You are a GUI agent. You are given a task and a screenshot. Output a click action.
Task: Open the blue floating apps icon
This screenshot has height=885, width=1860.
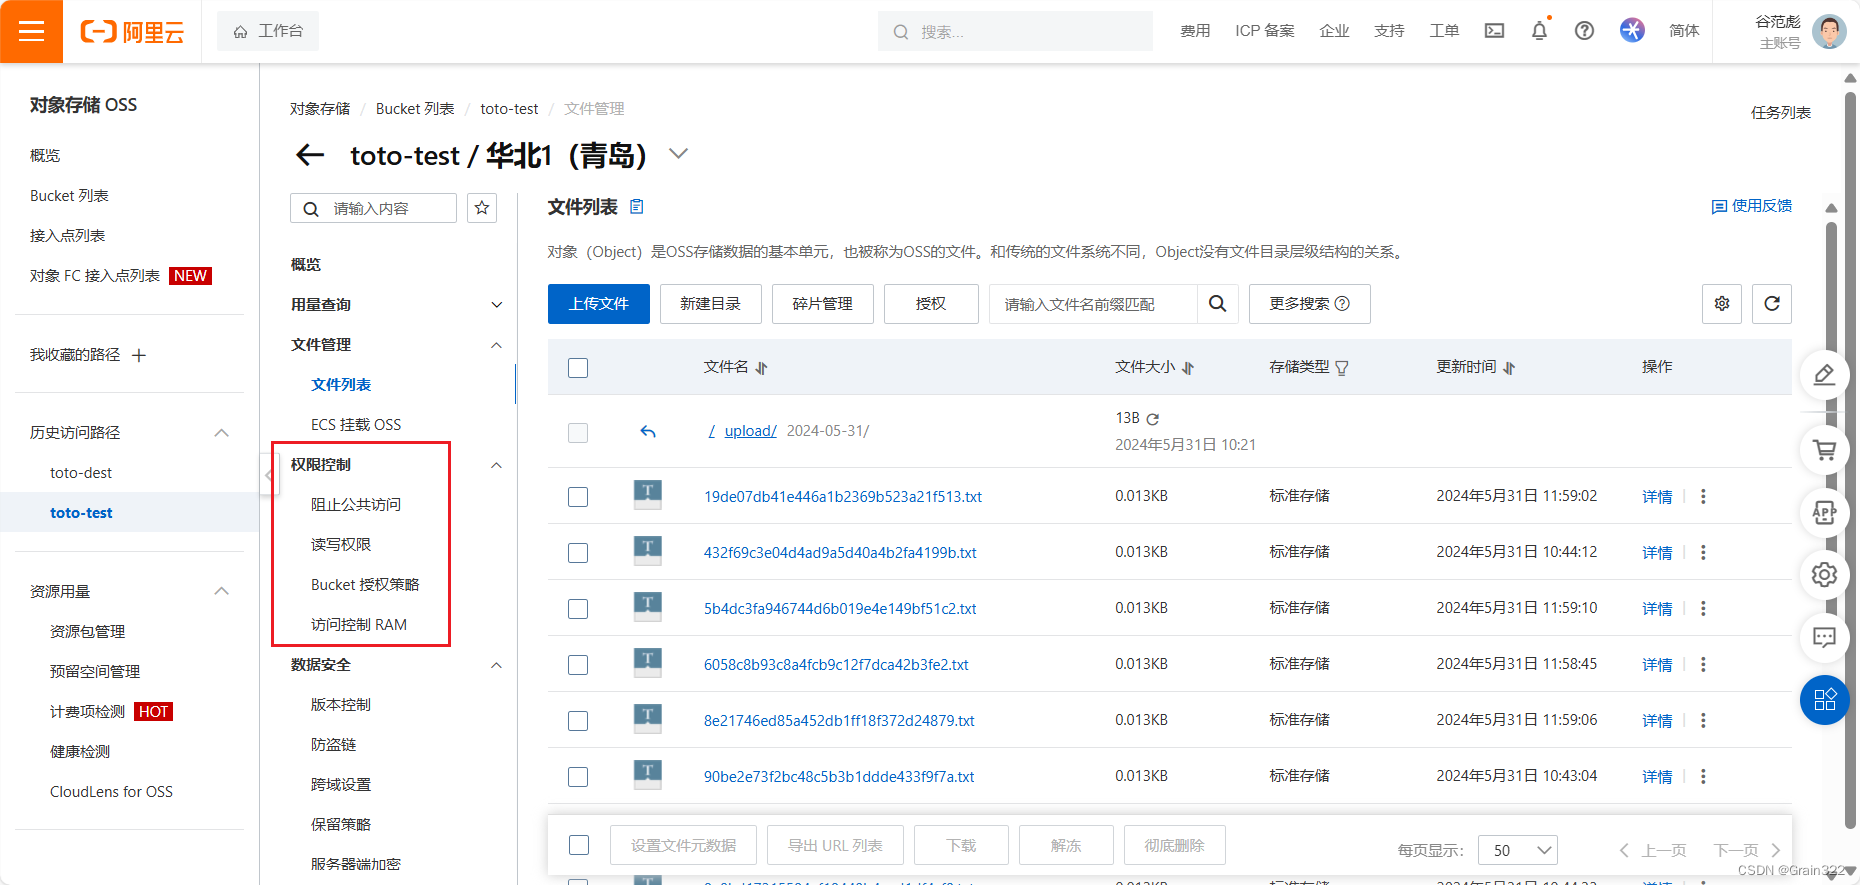[x=1824, y=700]
